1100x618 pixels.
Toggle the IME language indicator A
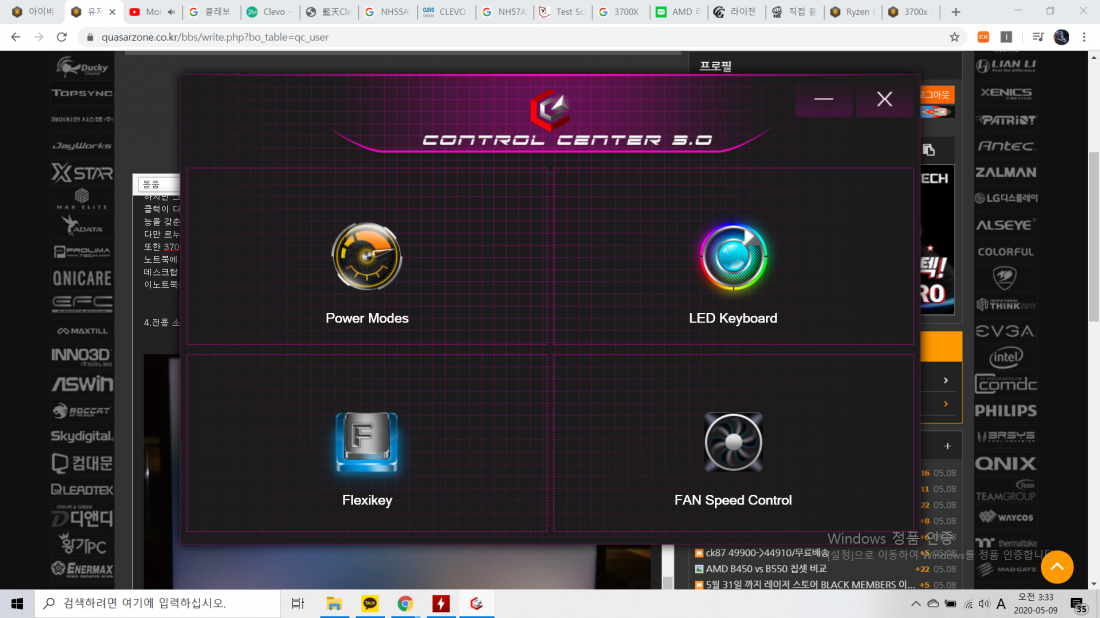pyautogui.click(x=1001, y=603)
